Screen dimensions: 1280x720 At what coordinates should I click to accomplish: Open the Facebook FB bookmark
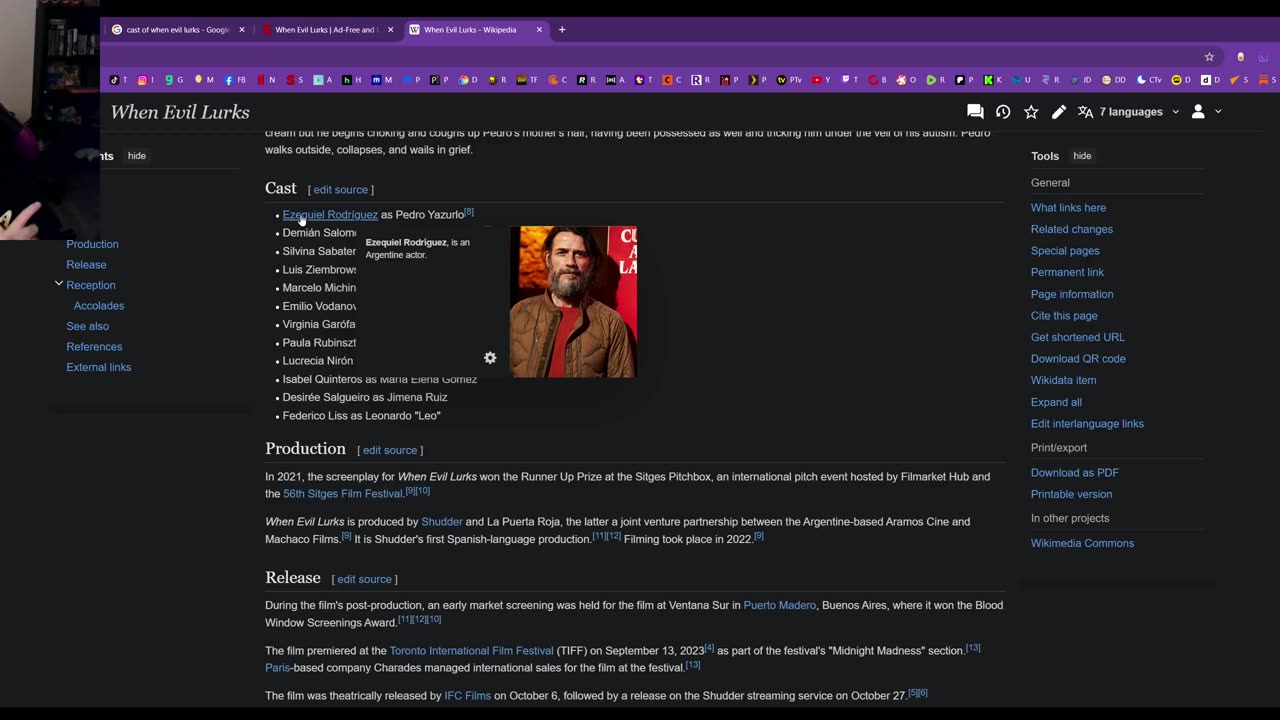(x=234, y=80)
